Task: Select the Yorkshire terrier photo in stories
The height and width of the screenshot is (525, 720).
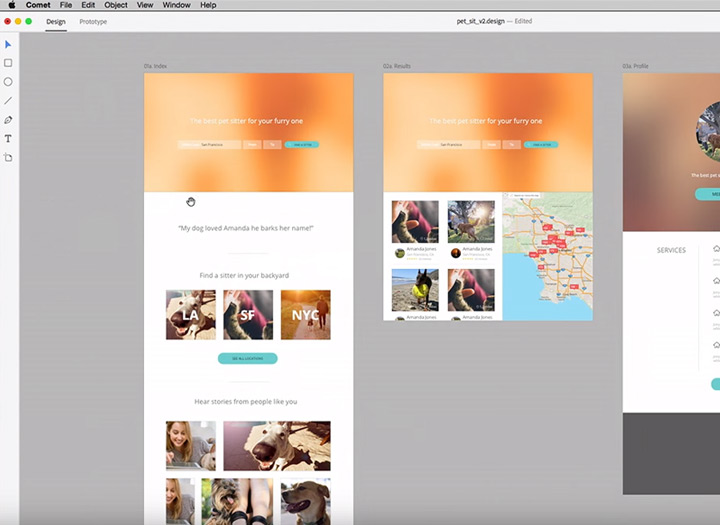Action: click(237, 501)
